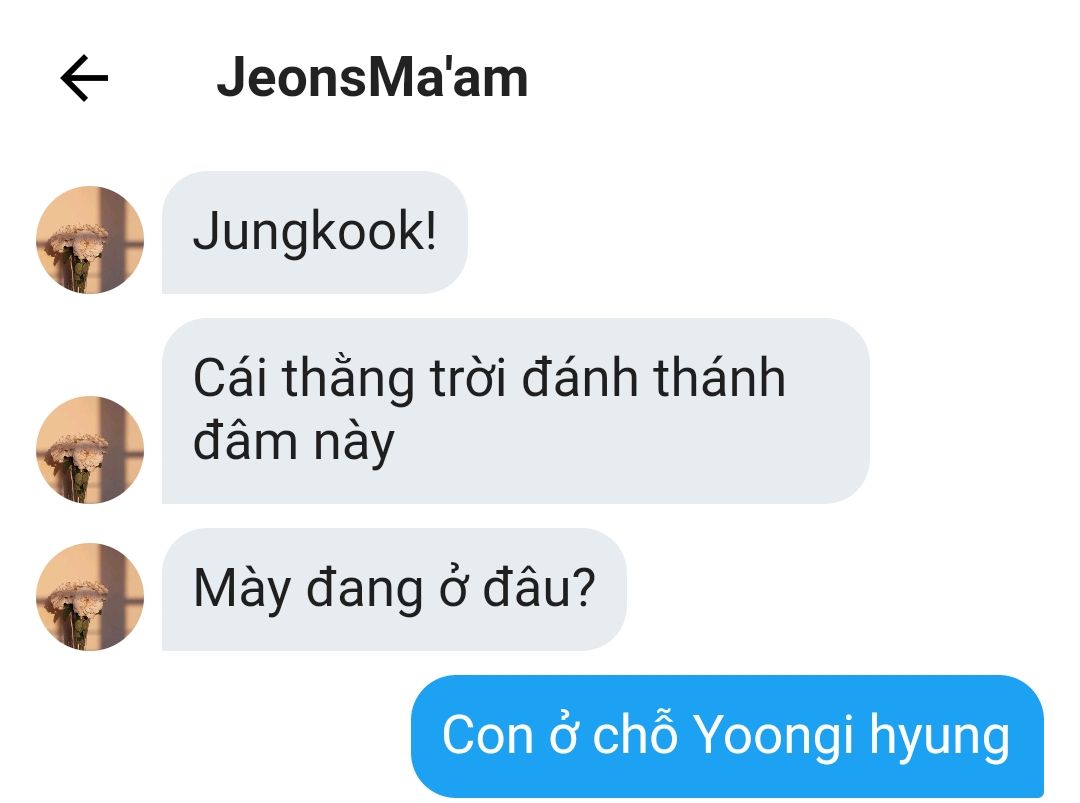Open the JeonsMa'am conversation title

[x=372, y=78]
